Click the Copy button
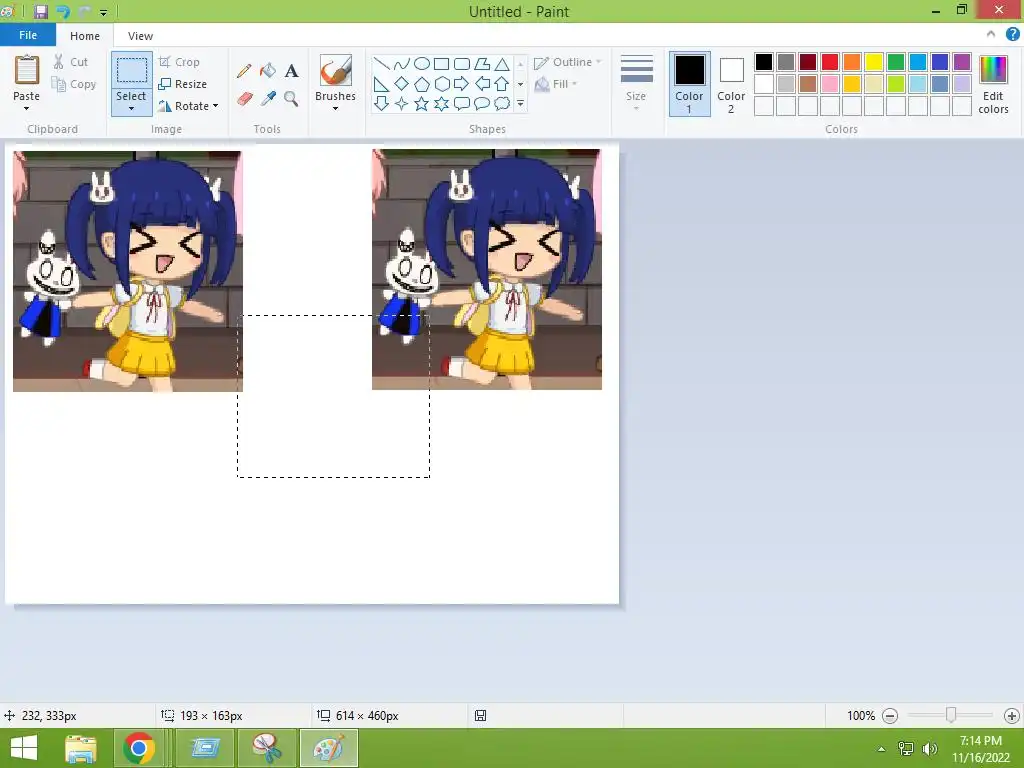 (x=74, y=84)
